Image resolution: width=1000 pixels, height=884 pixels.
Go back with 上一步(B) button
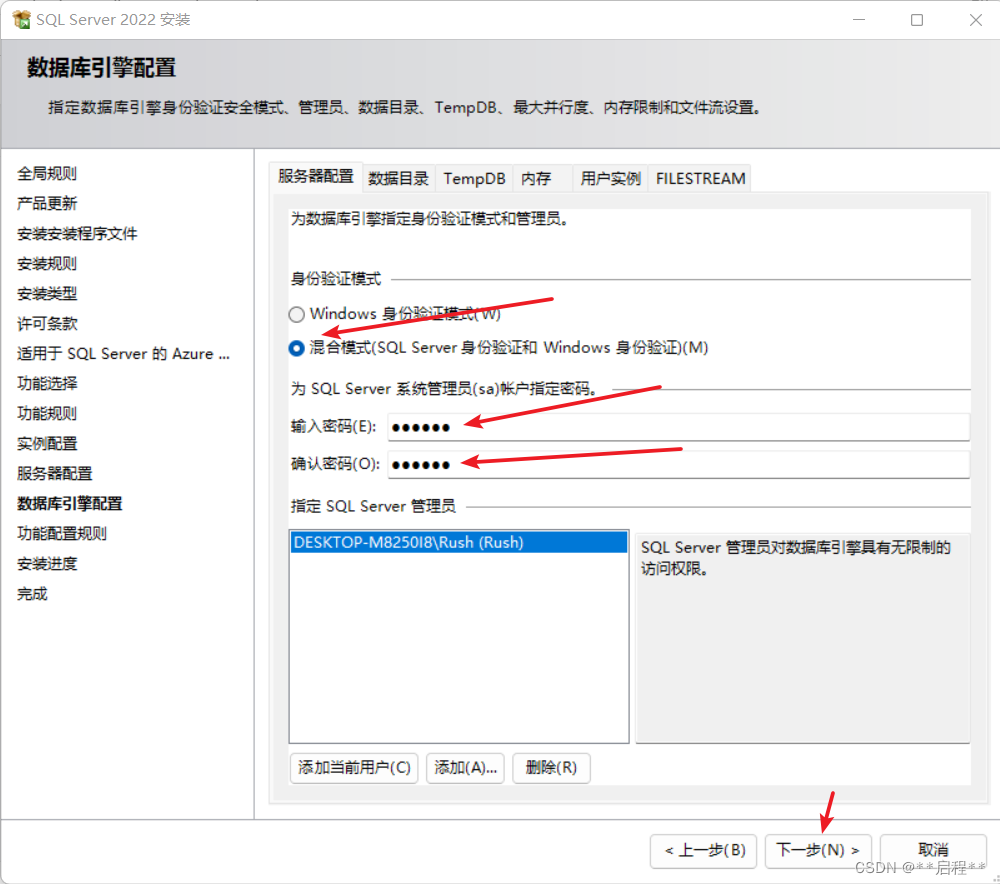[x=703, y=850]
